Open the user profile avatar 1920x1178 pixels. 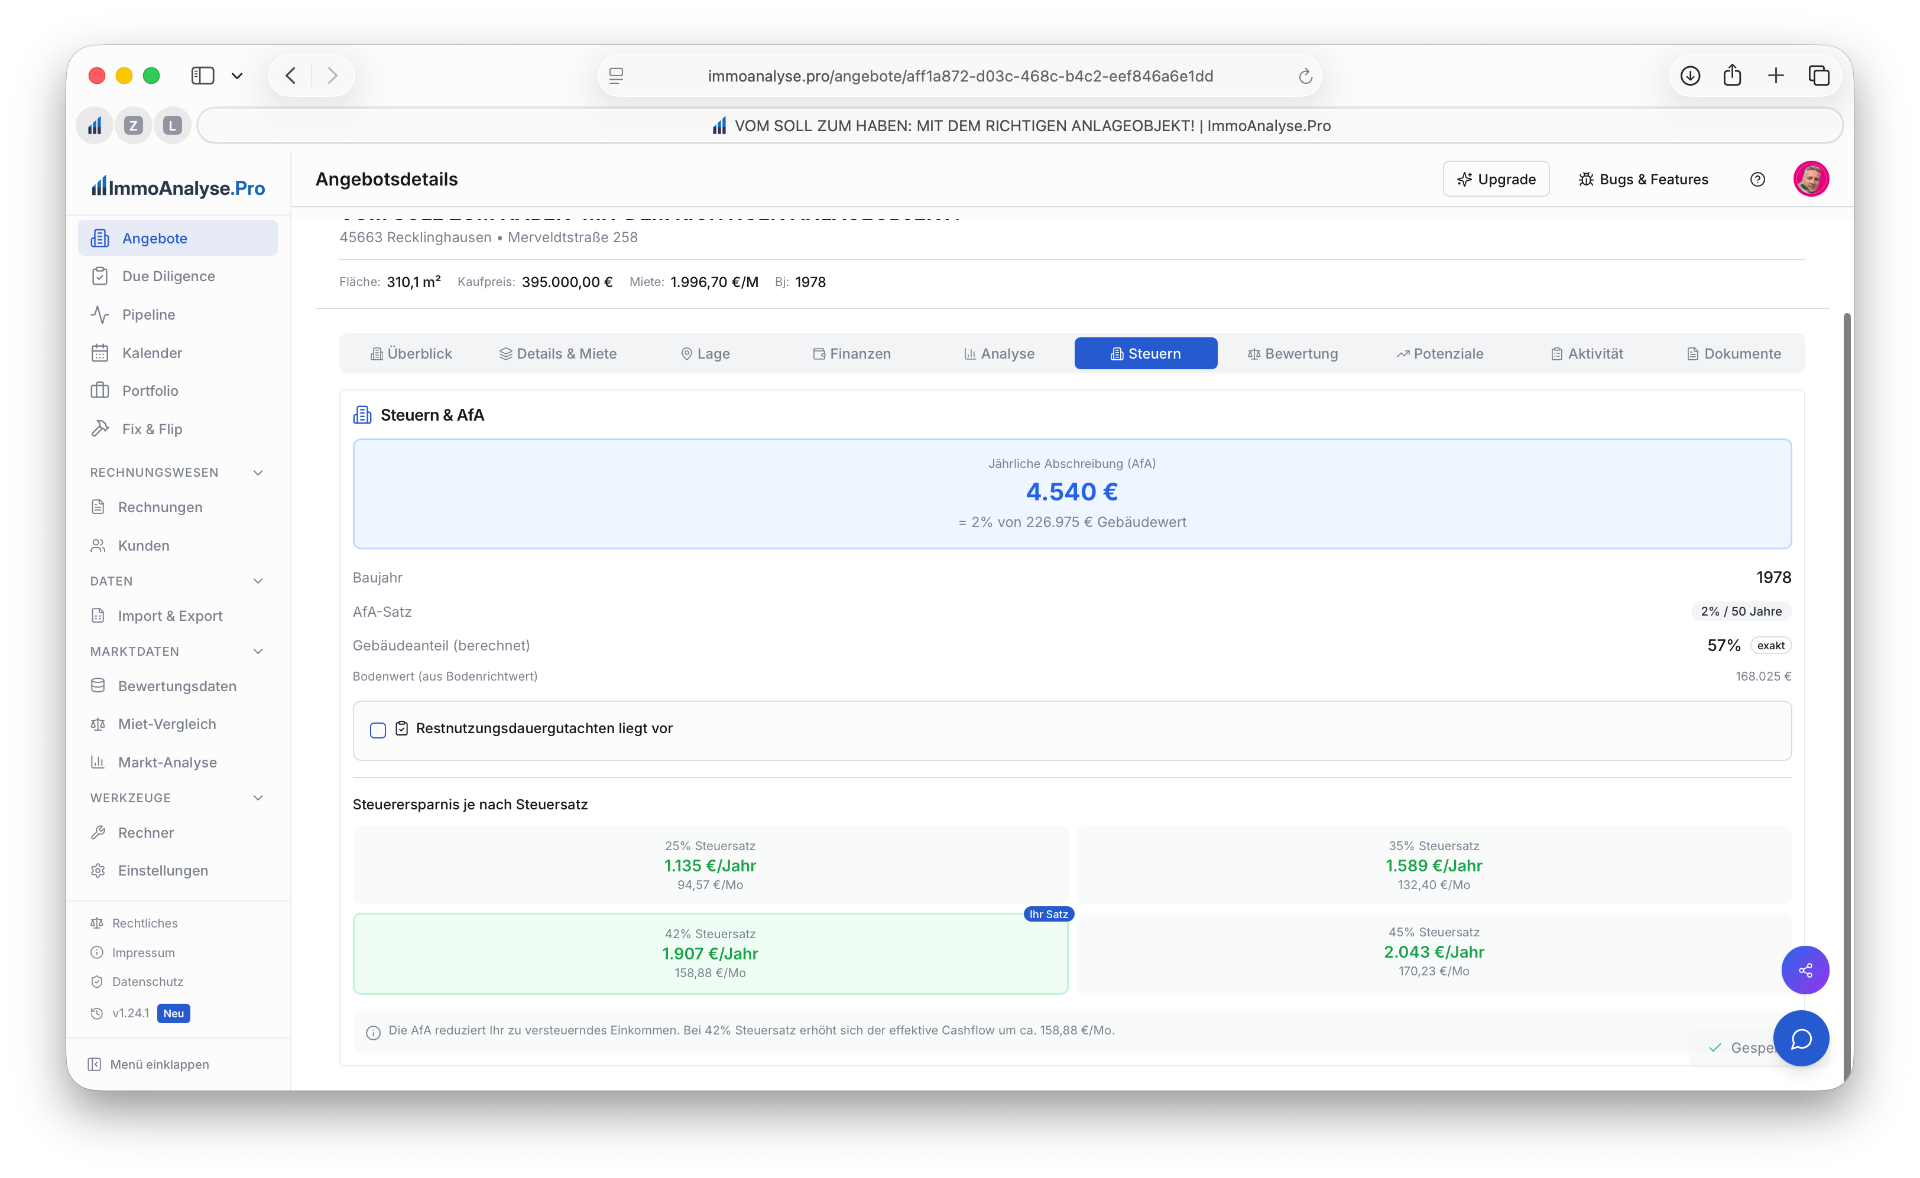[1811, 179]
